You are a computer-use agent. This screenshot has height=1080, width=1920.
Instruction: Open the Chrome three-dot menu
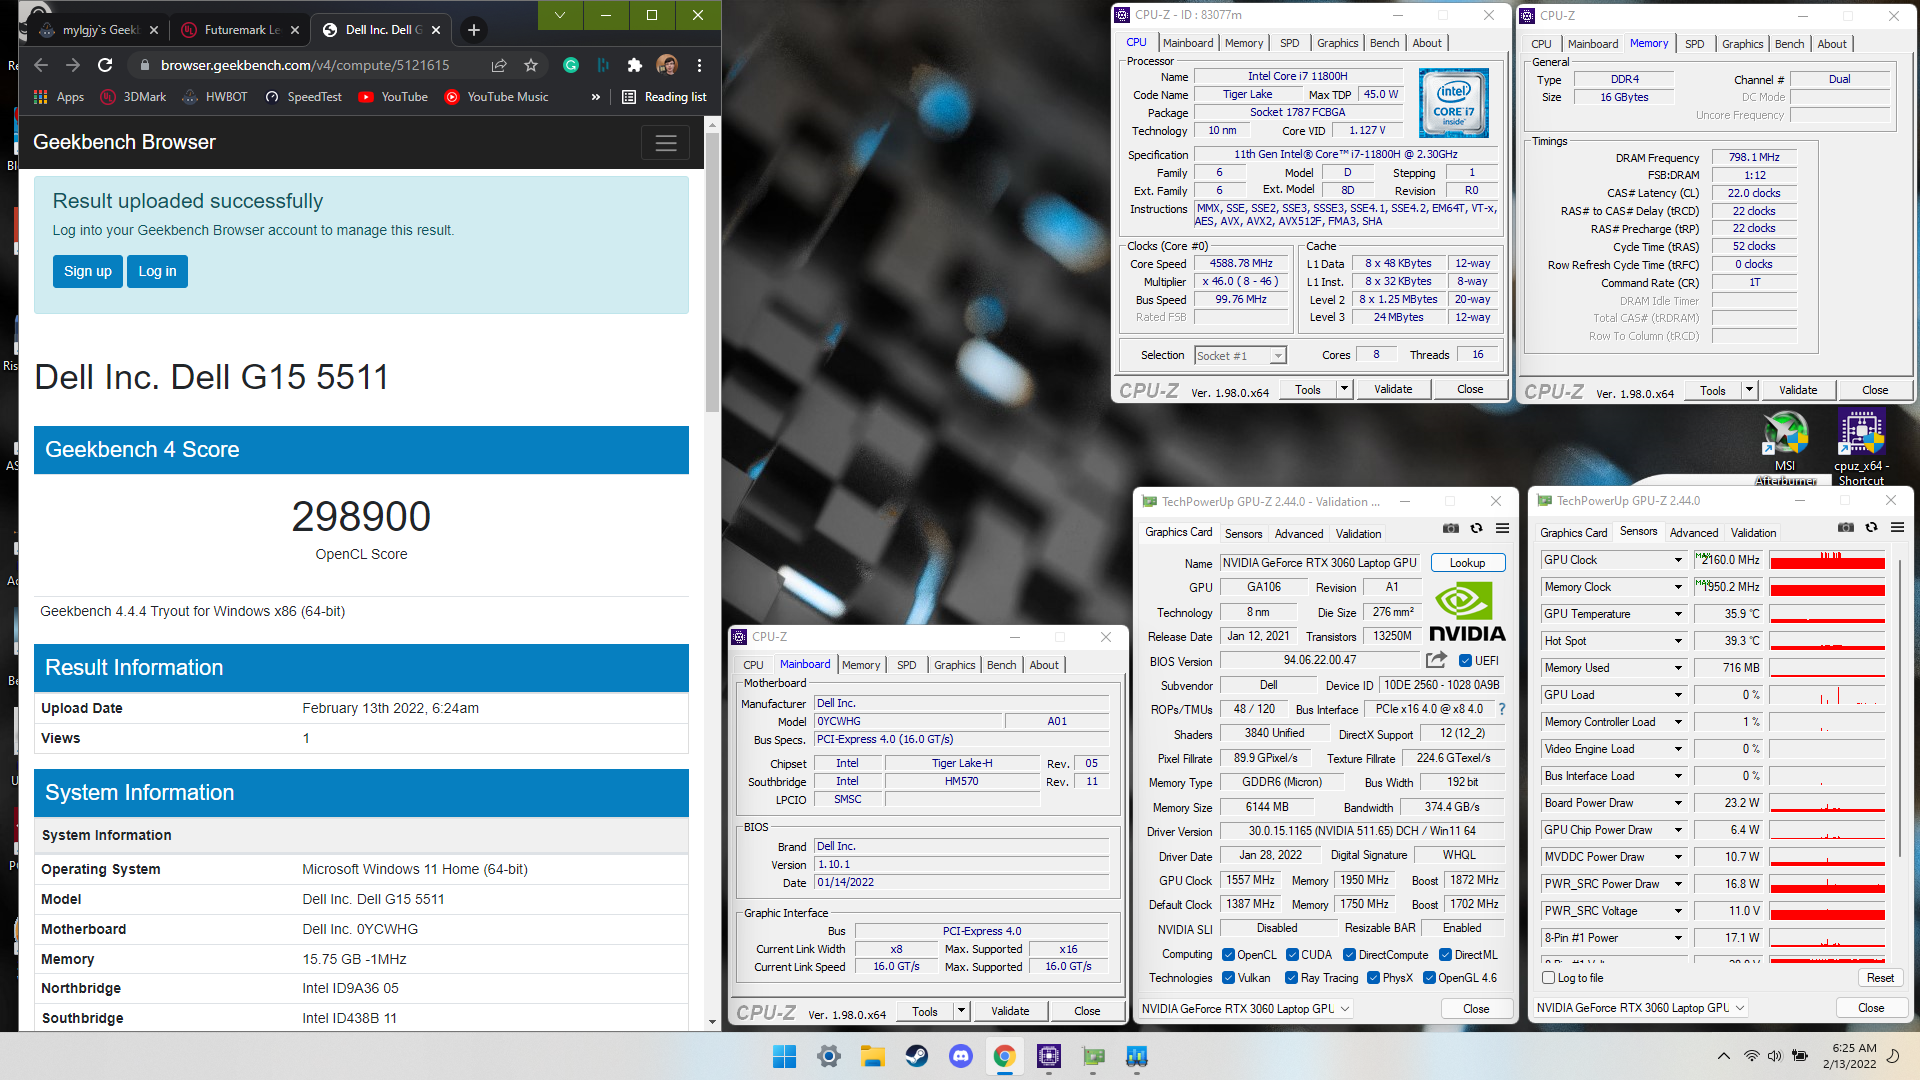coord(699,65)
